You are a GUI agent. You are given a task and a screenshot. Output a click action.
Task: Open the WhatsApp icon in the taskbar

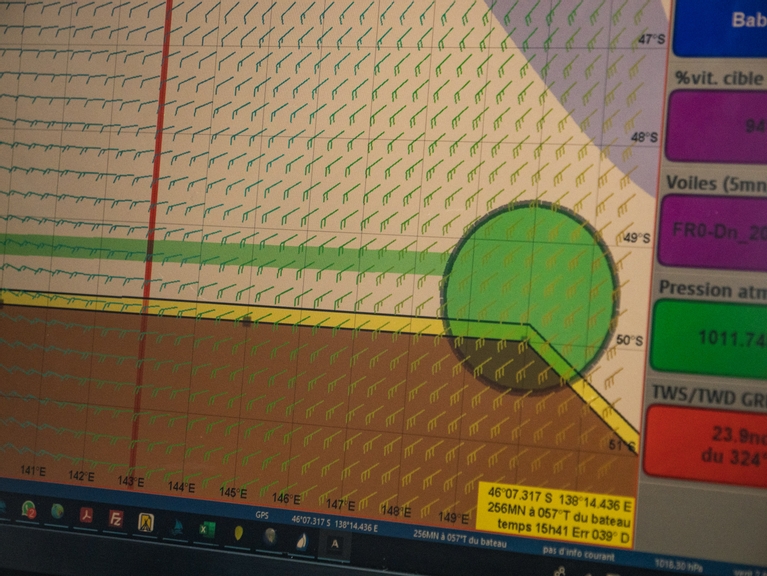click(x=30, y=509)
